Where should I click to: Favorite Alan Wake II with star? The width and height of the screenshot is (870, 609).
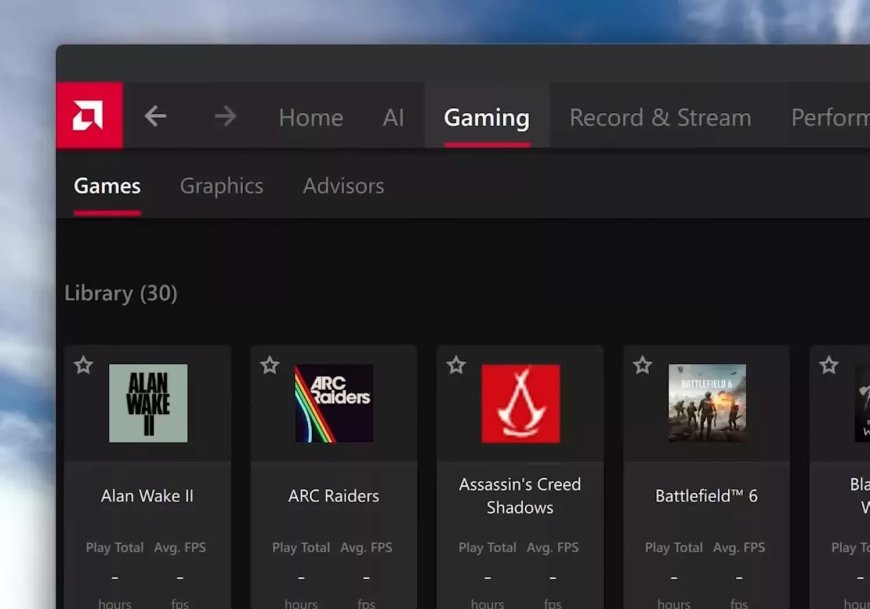83,365
